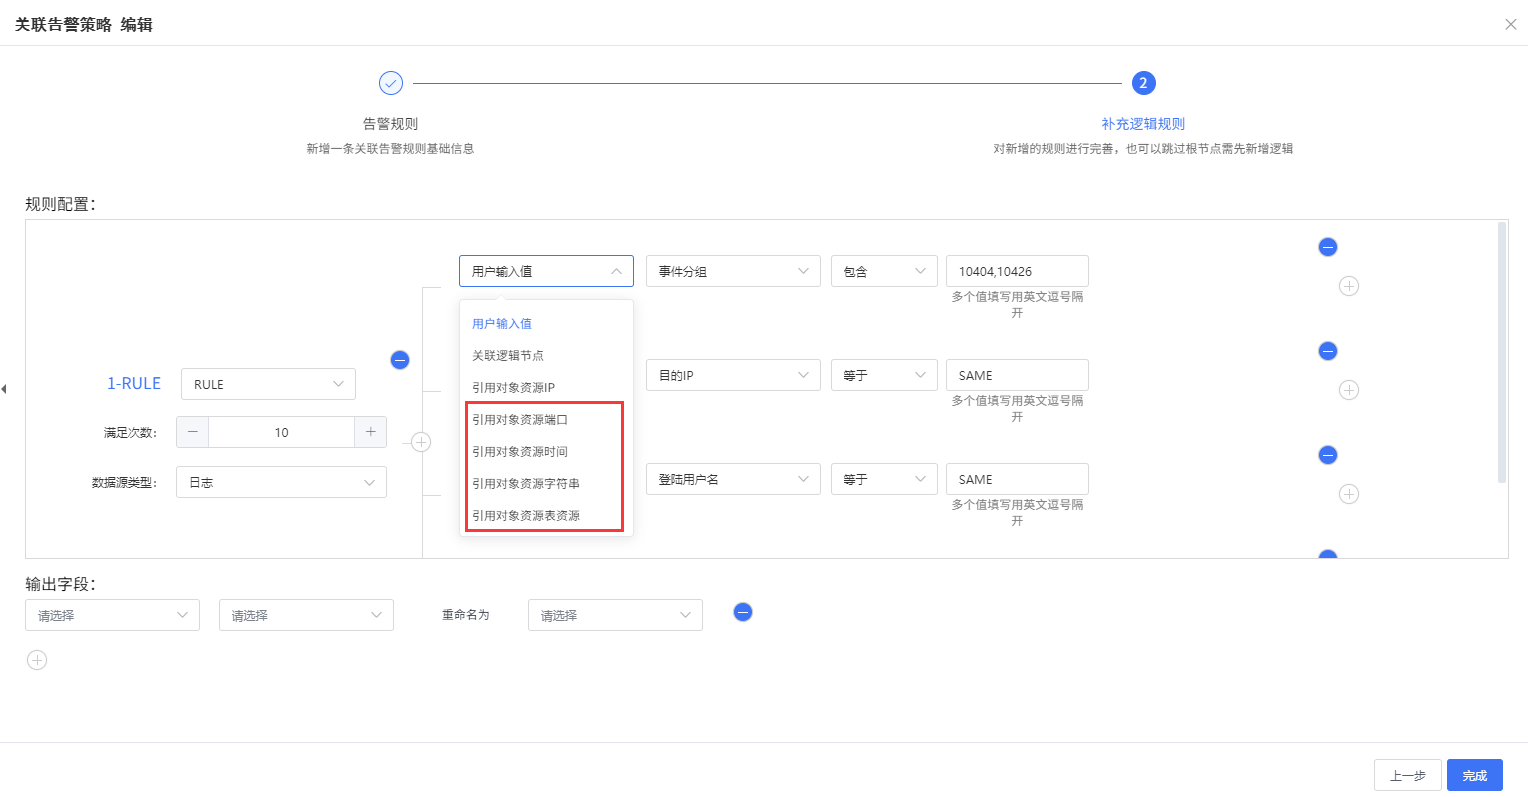Add a new condition branch to 1-RULE
This screenshot has height=797, width=1528.
(421, 442)
